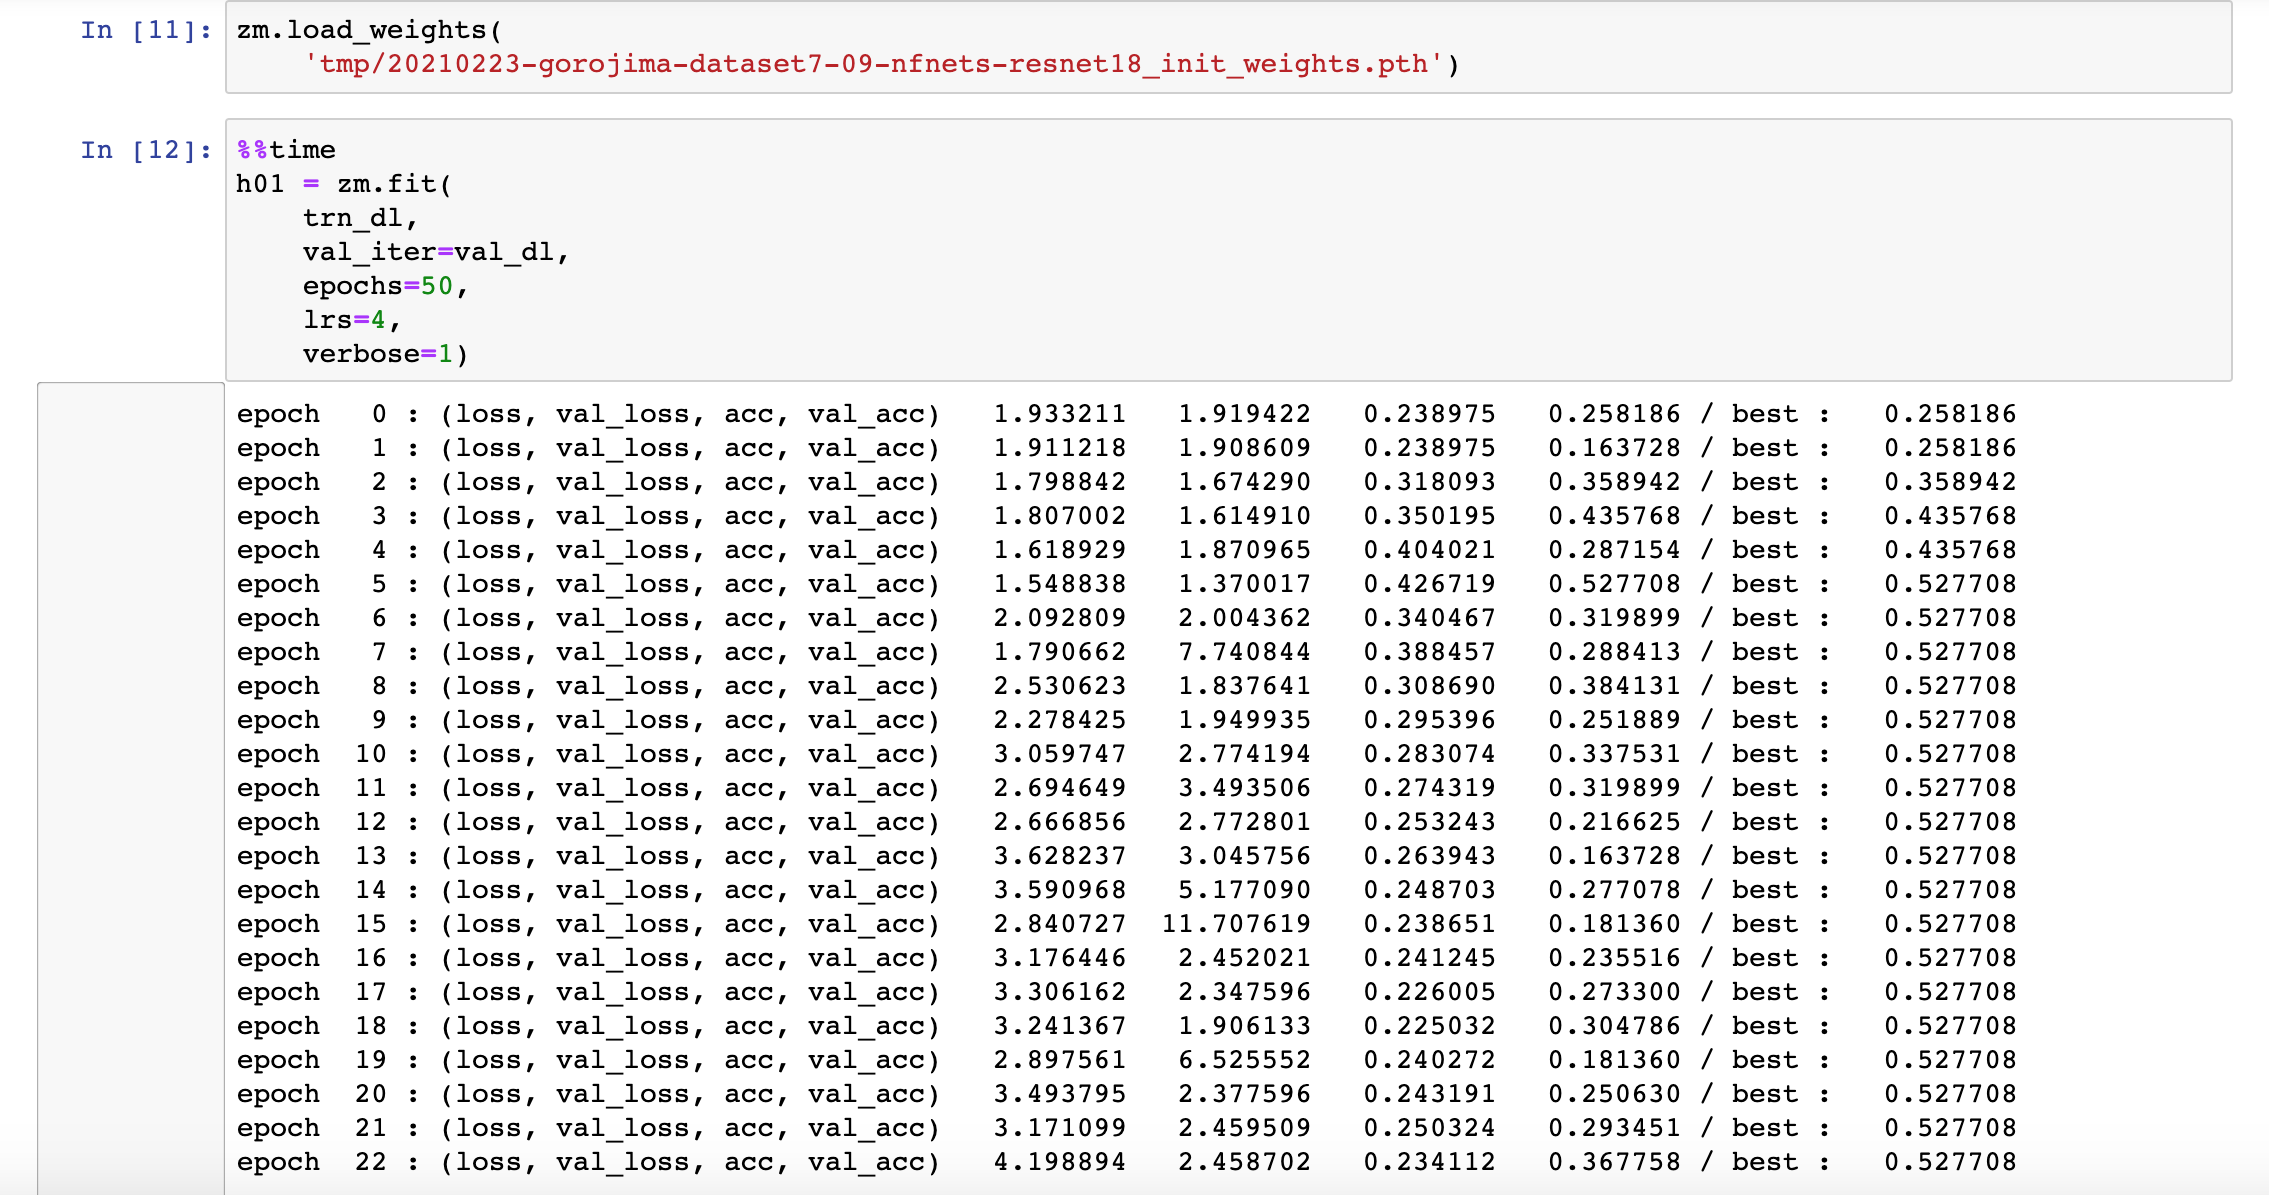Click epoch 3 acc value 0.350195
Image resolution: width=2269 pixels, height=1195 pixels.
click(x=1430, y=516)
